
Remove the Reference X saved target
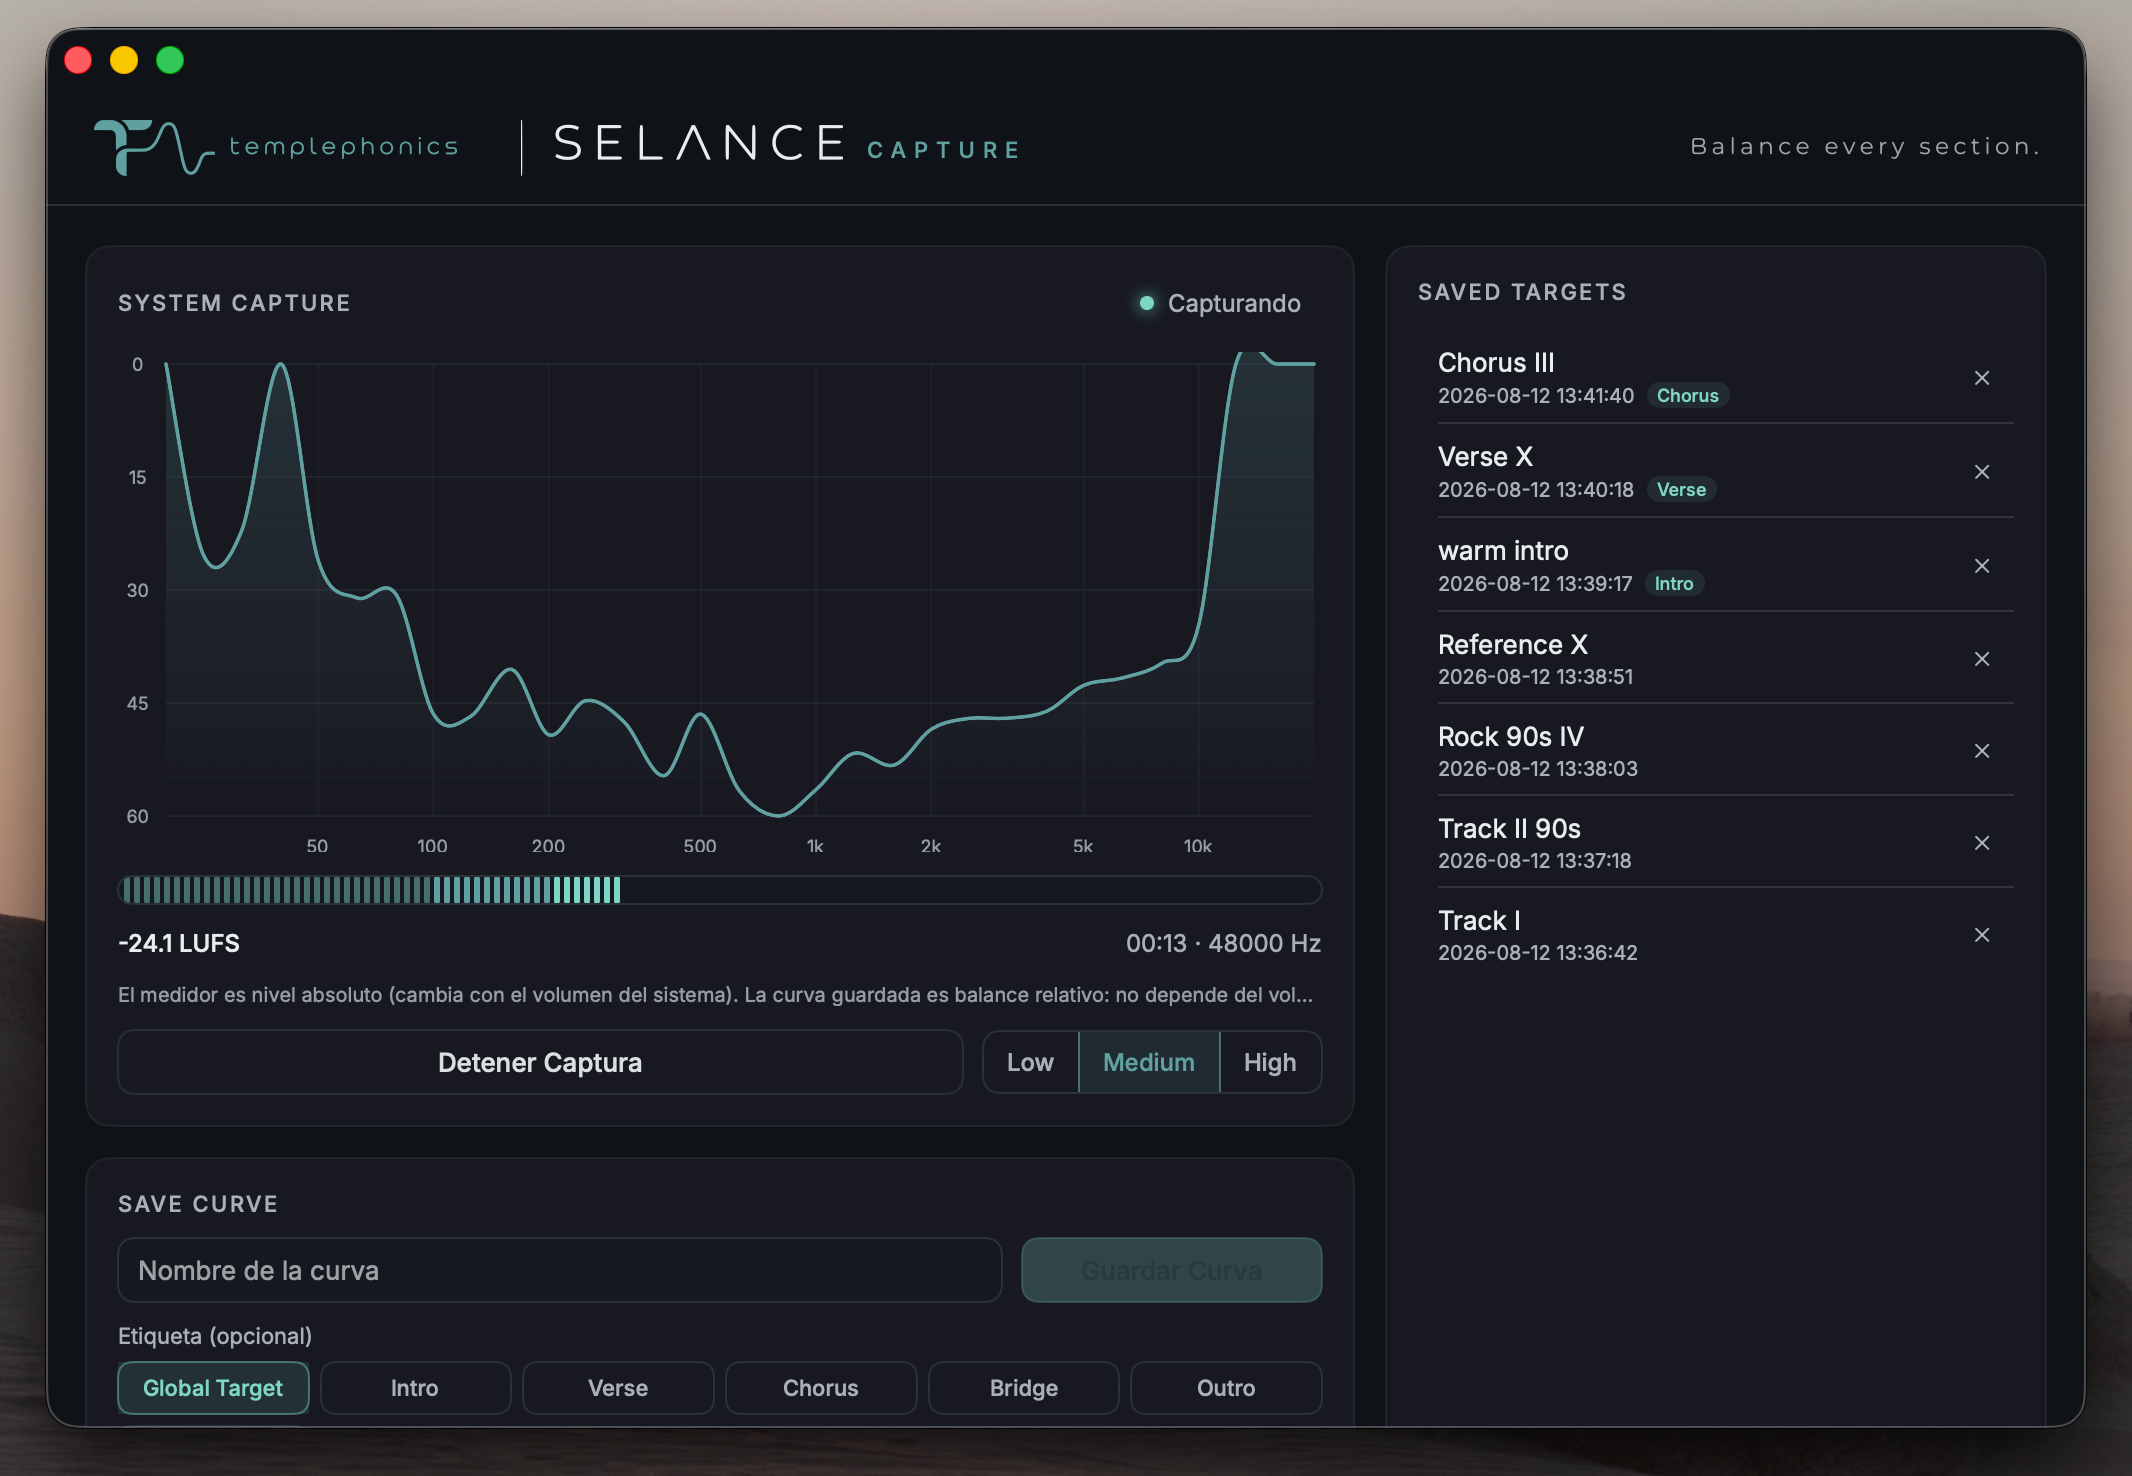click(x=1981, y=659)
